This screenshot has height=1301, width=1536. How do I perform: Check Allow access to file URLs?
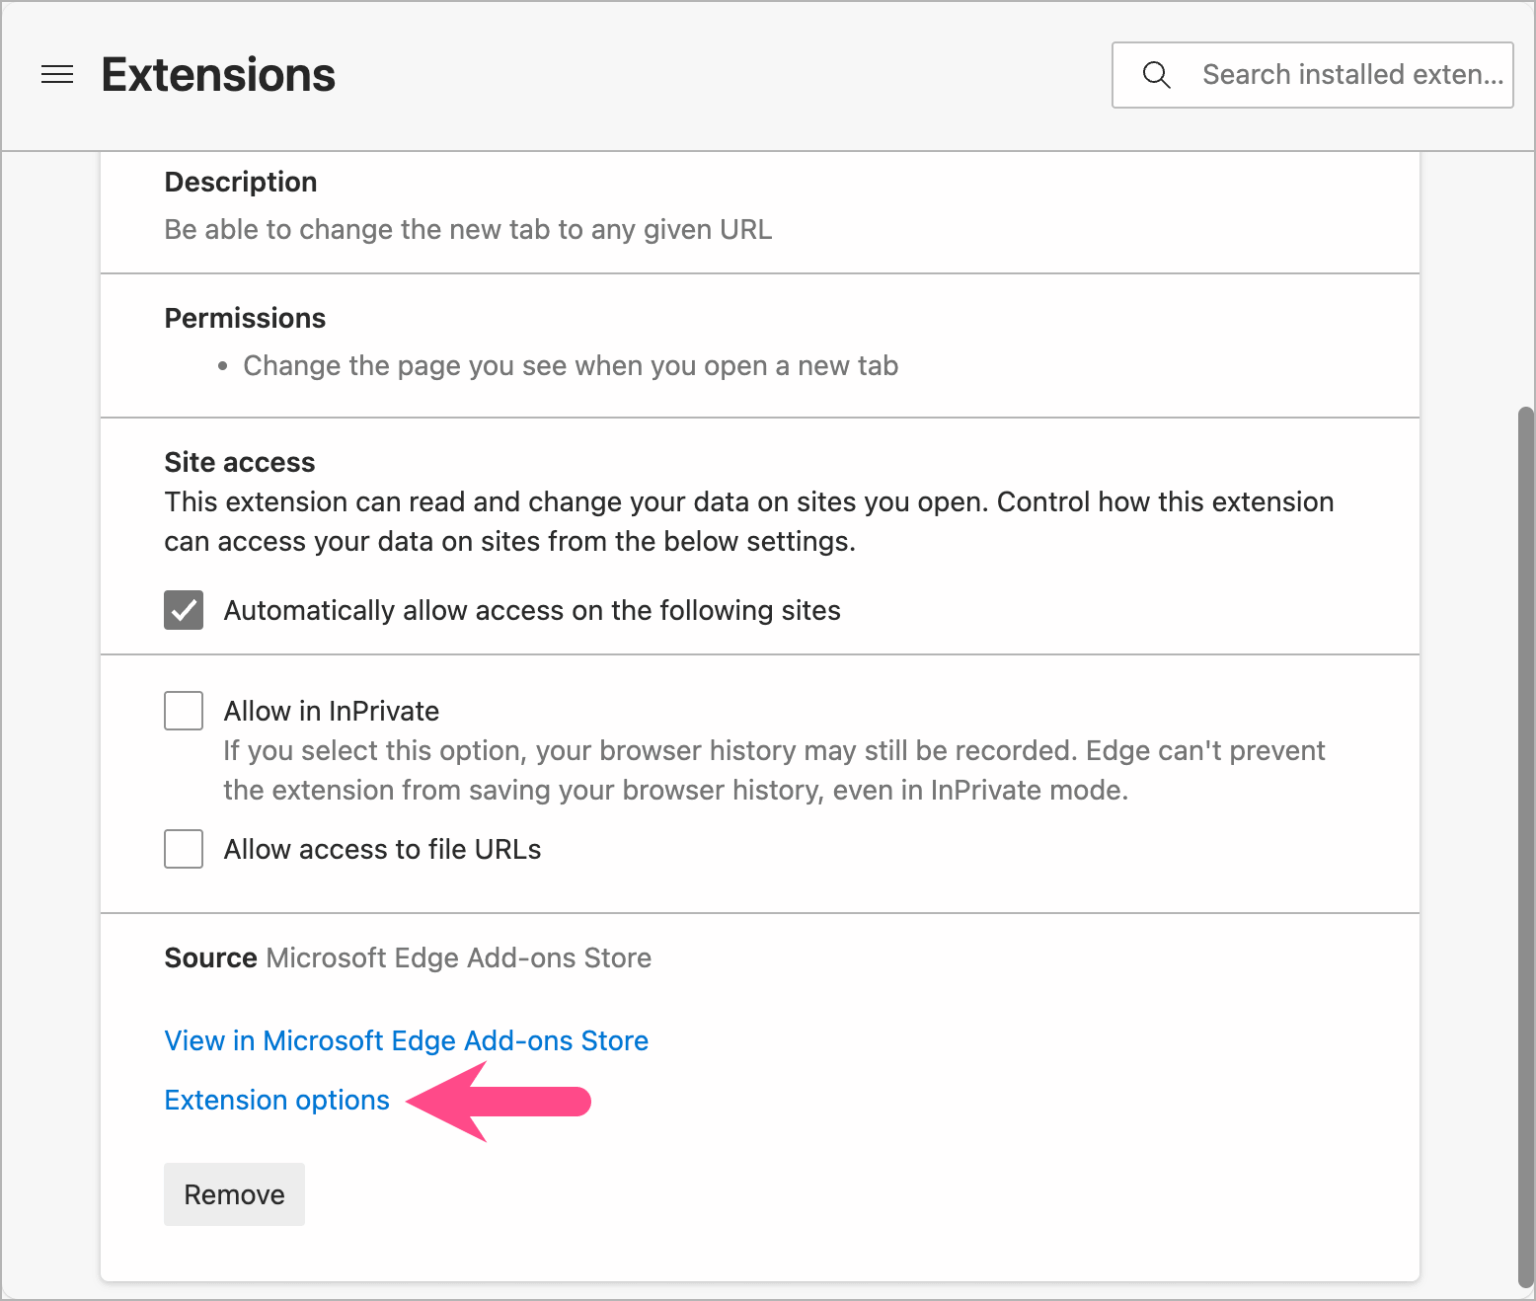(x=183, y=849)
